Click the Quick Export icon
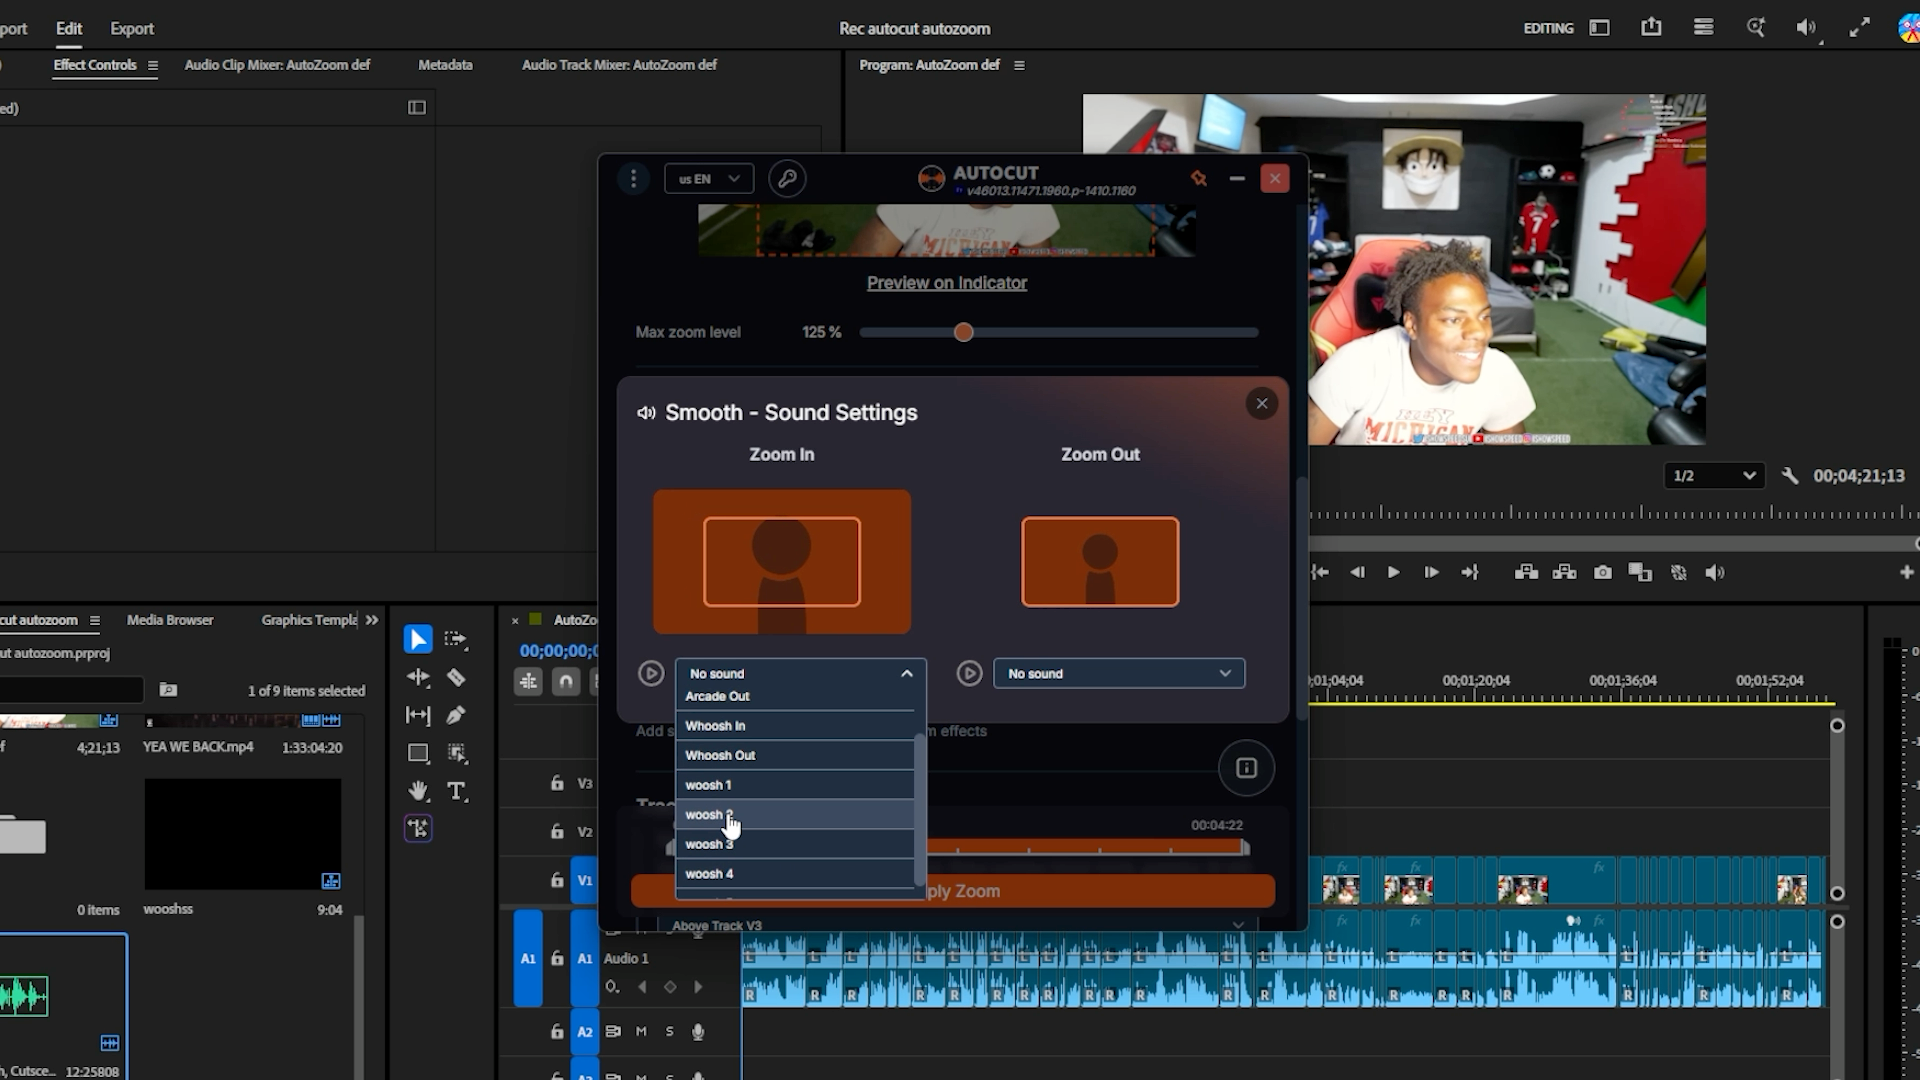 click(1651, 27)
